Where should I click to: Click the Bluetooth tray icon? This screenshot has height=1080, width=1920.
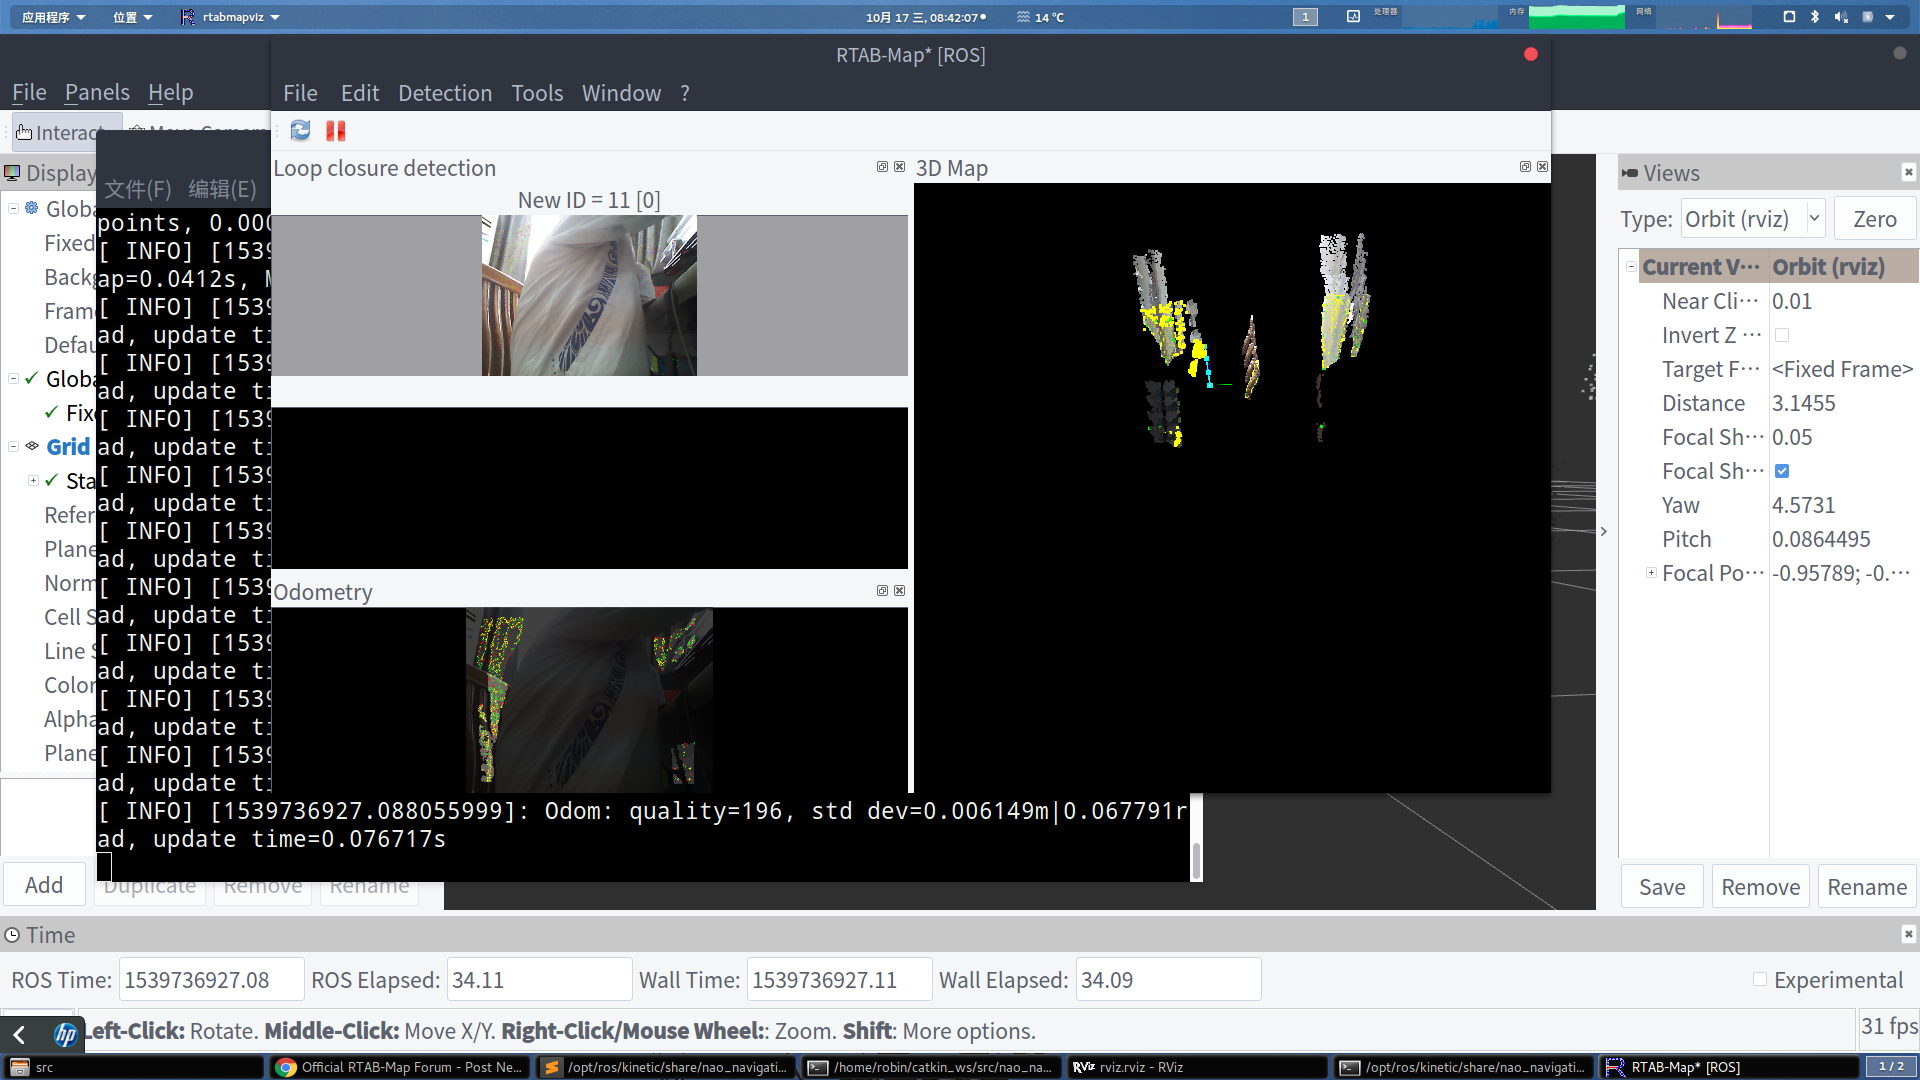[x=1815, y=17]
